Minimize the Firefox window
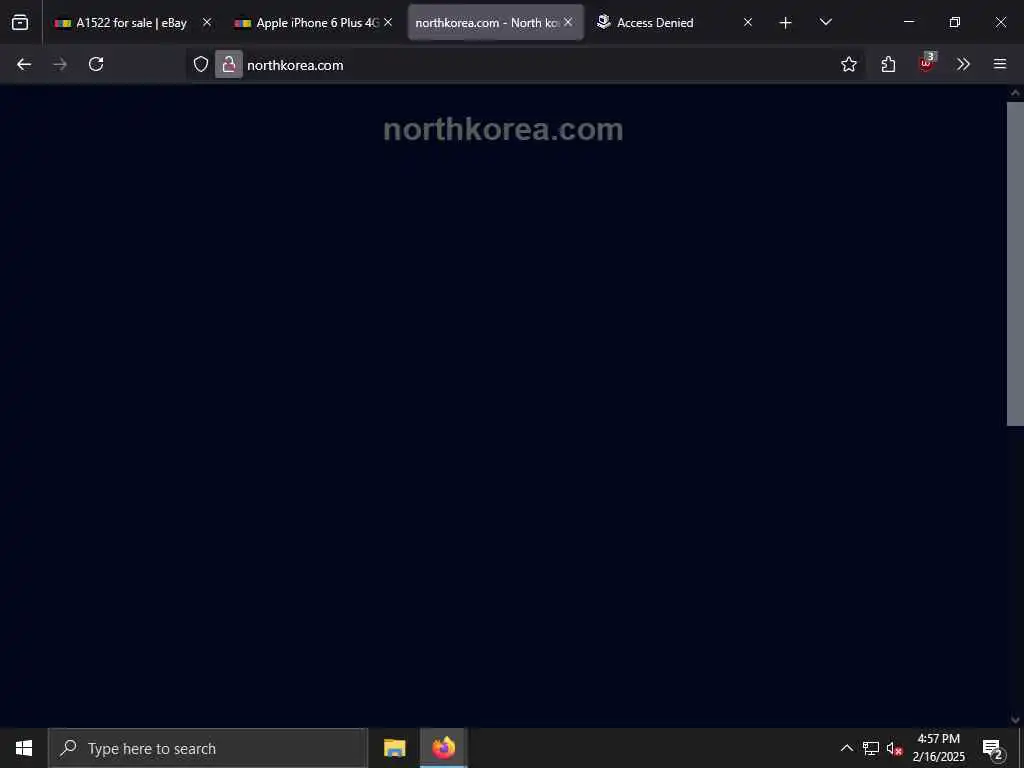The image size is (1024, 768). point(909,22)
